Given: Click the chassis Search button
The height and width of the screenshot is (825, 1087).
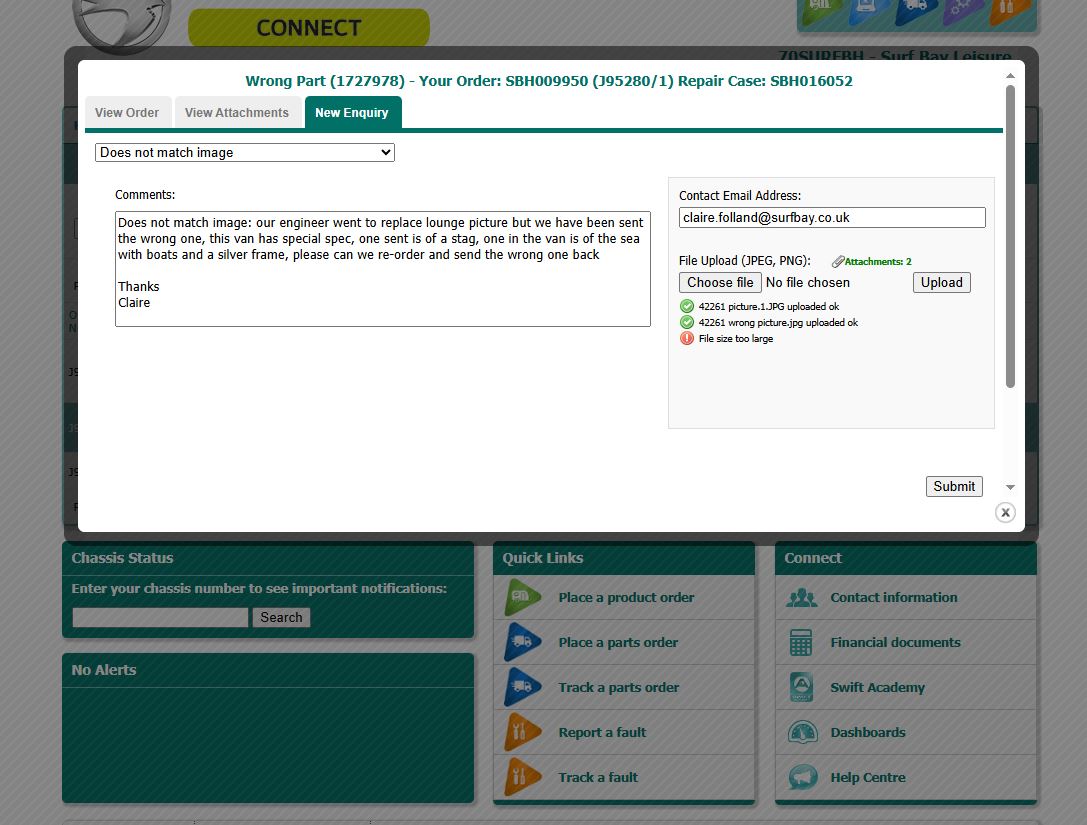Looking at the screenshot, I should pos(281,618).
